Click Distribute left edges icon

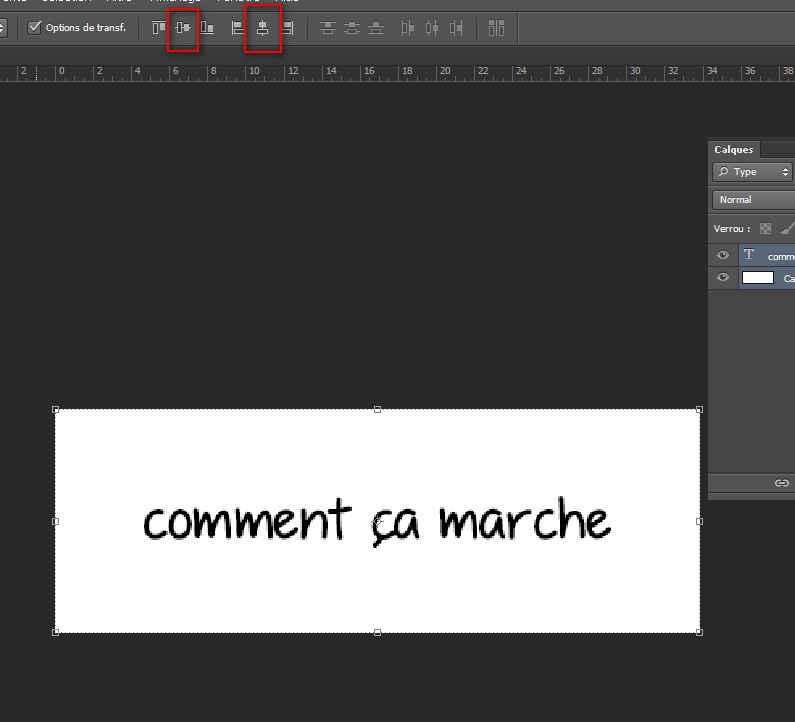pyautogui.click(x=408, y=28)
